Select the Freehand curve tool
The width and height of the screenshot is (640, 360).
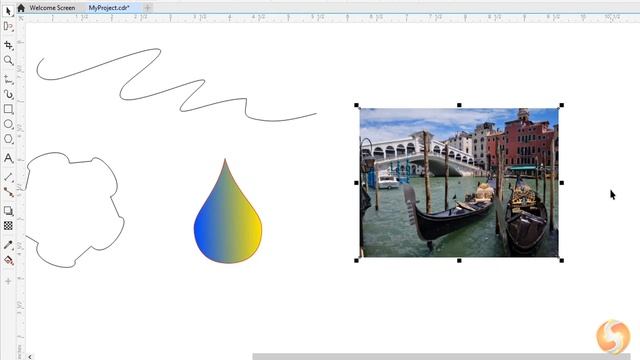[8, 80]
